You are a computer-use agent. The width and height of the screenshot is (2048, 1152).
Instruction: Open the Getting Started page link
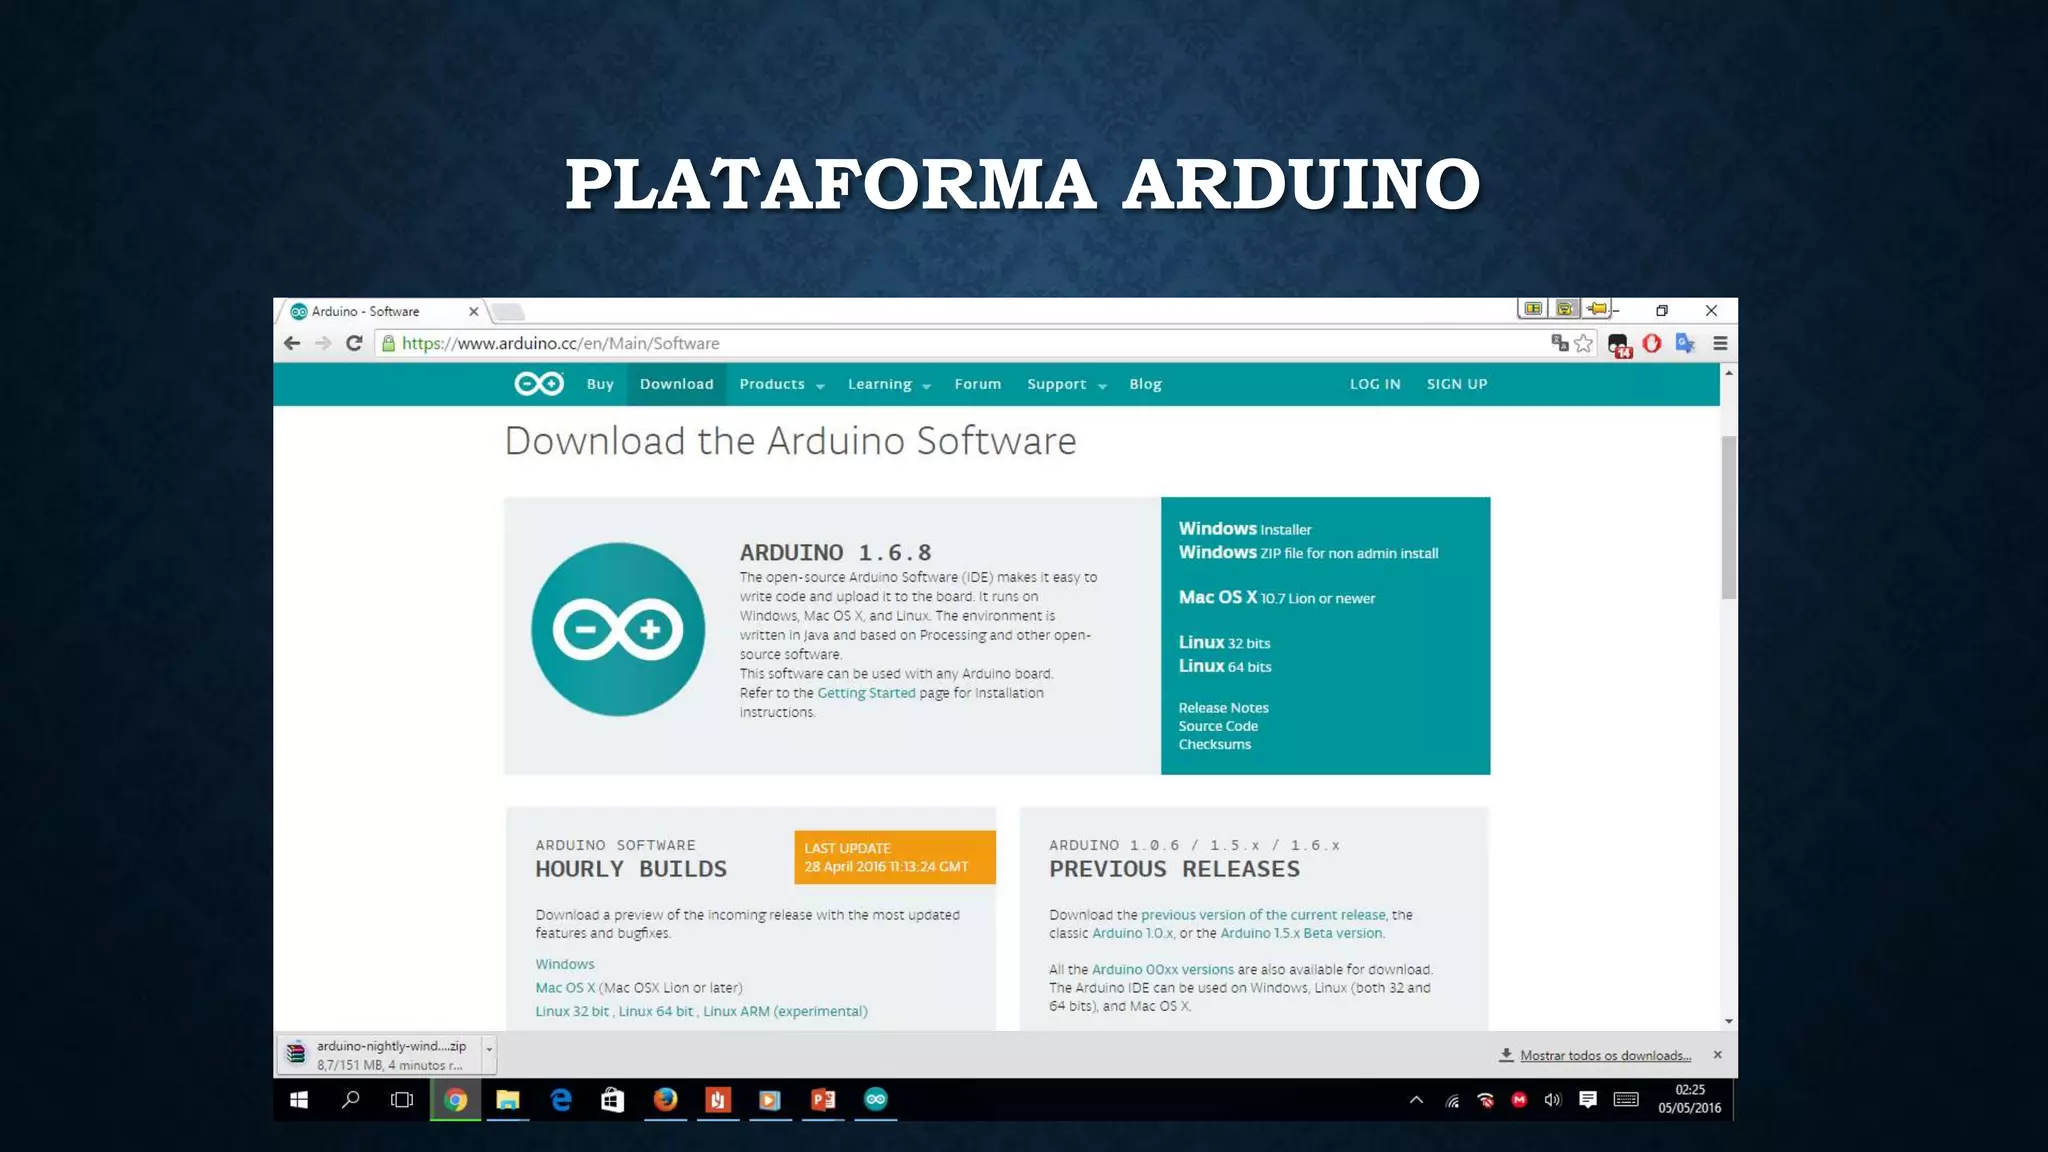point(866,693)
